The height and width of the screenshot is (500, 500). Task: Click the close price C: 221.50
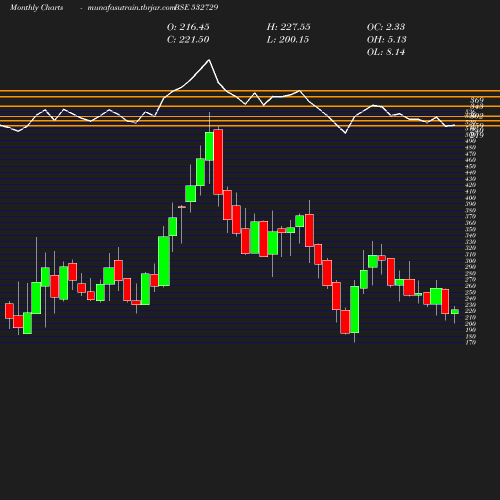click(188, 40)
